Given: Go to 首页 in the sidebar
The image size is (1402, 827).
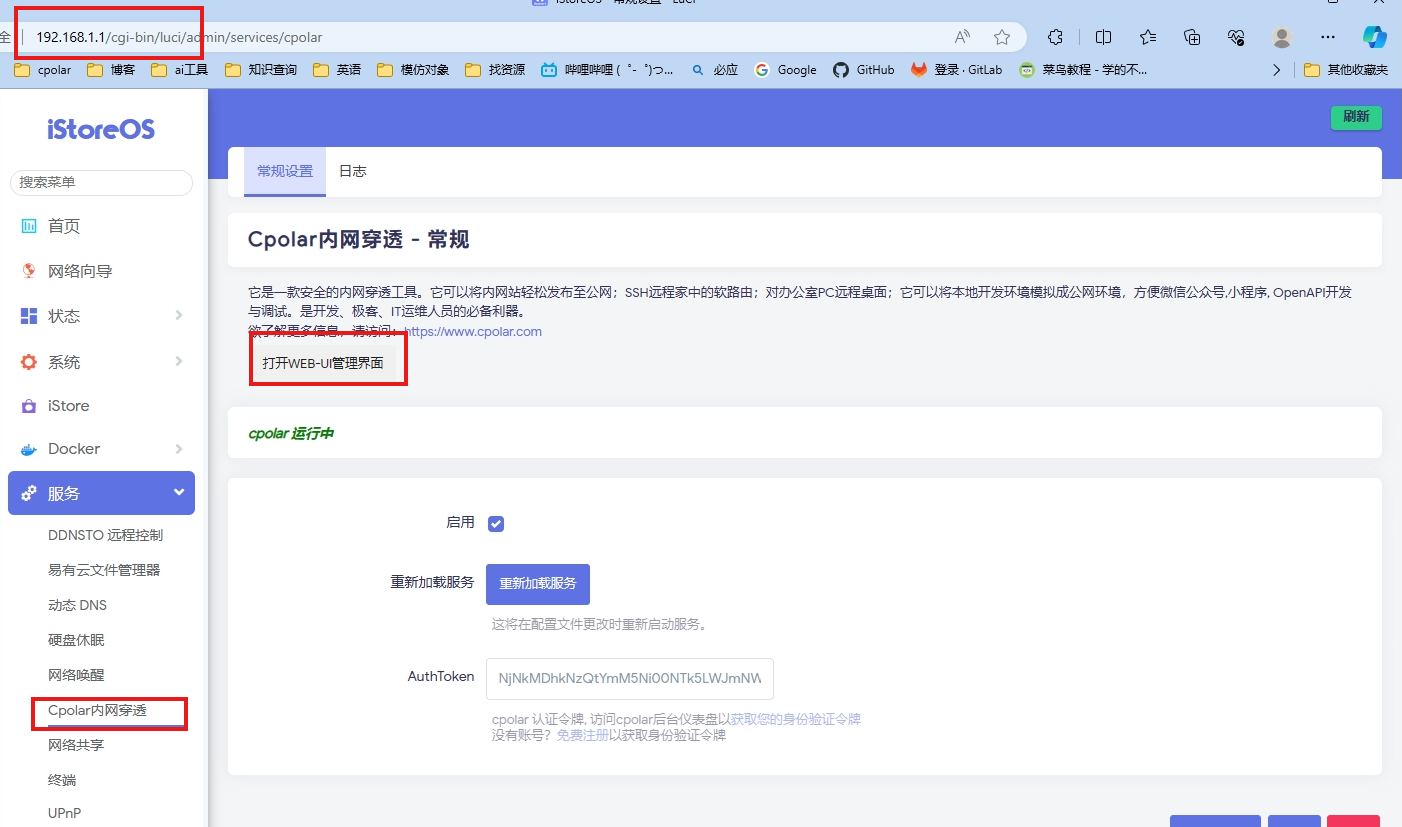Looking at the screenshot, I should [x=101, y=226].
